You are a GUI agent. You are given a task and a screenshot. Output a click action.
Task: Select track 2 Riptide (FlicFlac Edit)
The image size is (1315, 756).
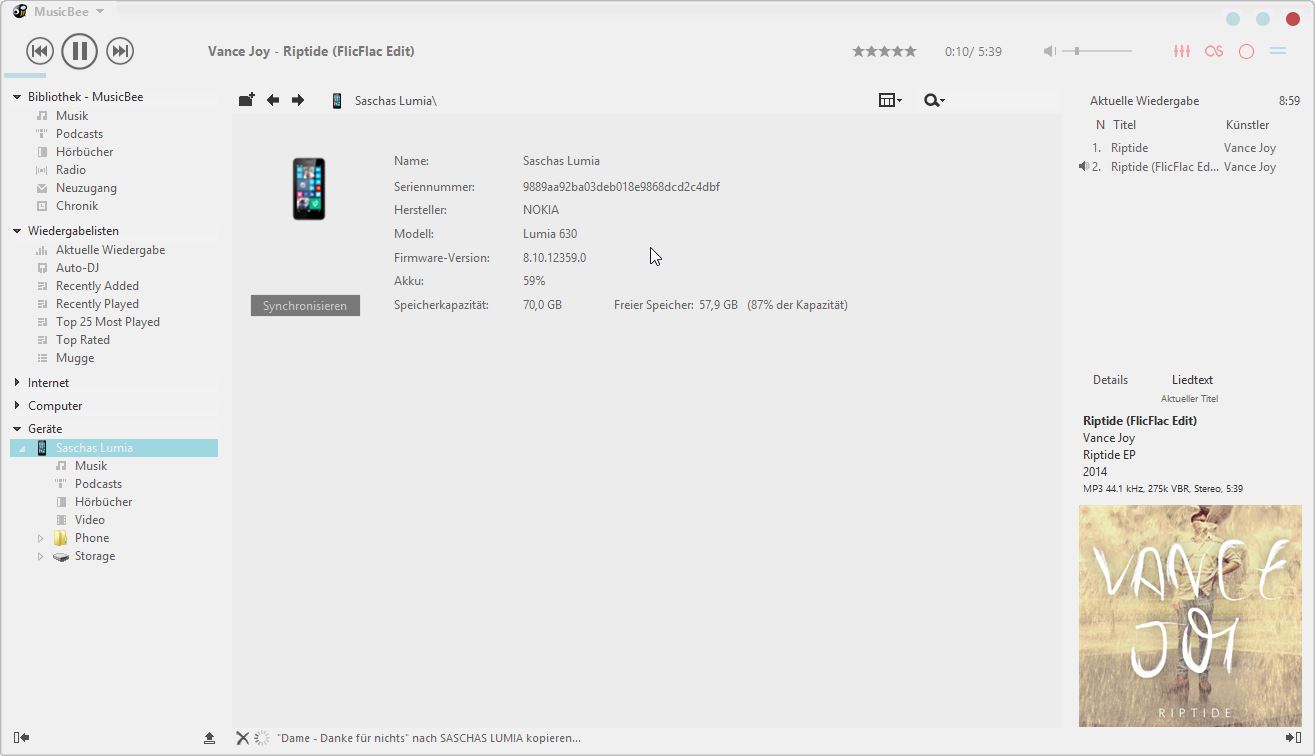[x=1189, y=167]
